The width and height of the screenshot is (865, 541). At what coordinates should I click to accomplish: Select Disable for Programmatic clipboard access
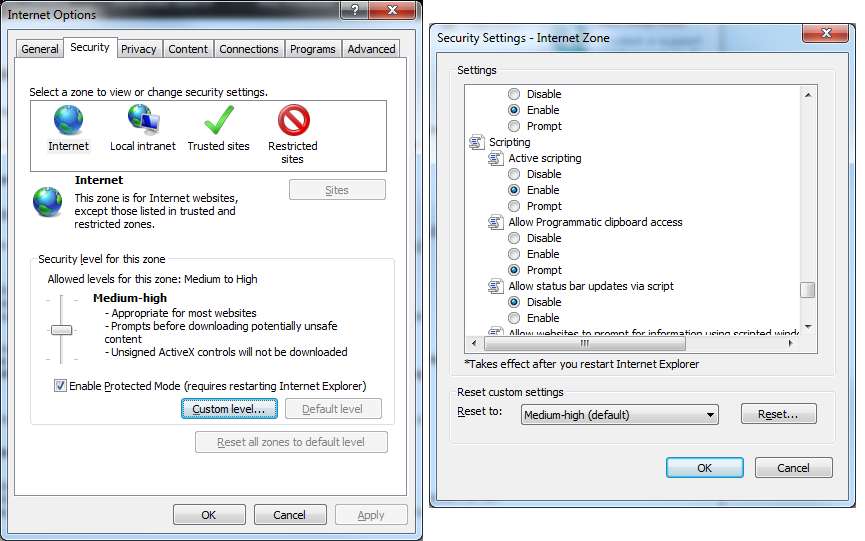tap(514, 238)
